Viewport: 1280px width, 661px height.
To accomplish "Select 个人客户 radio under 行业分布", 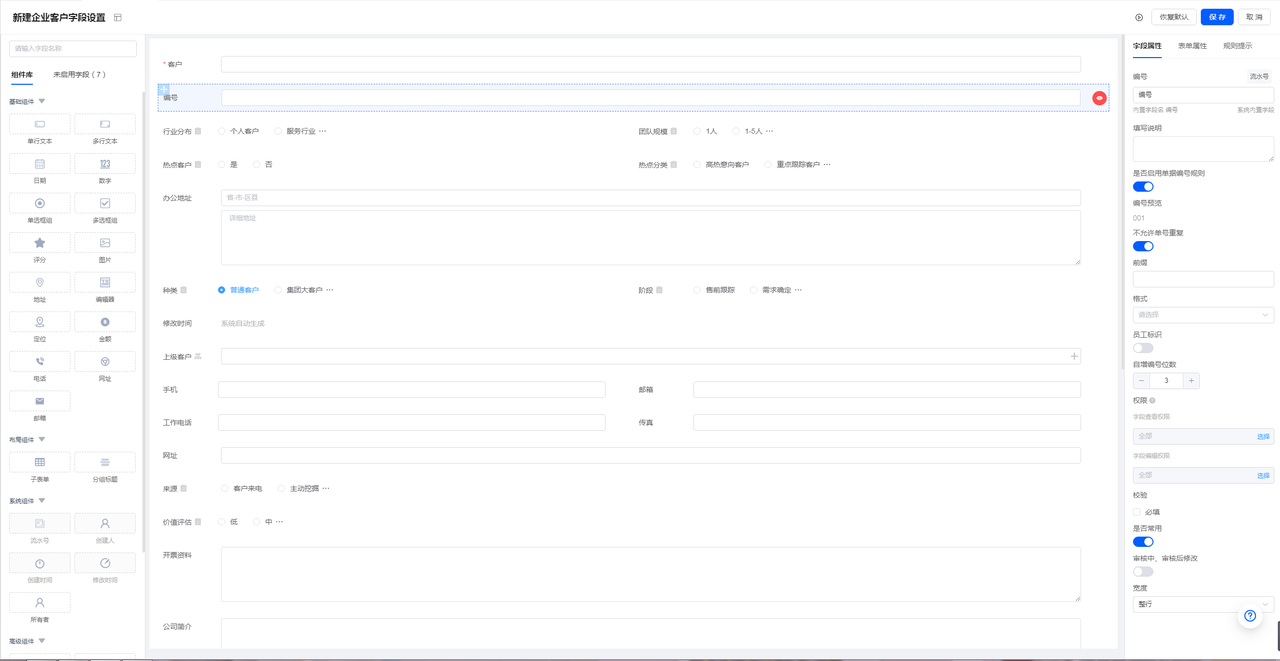I will click(222, 131).
